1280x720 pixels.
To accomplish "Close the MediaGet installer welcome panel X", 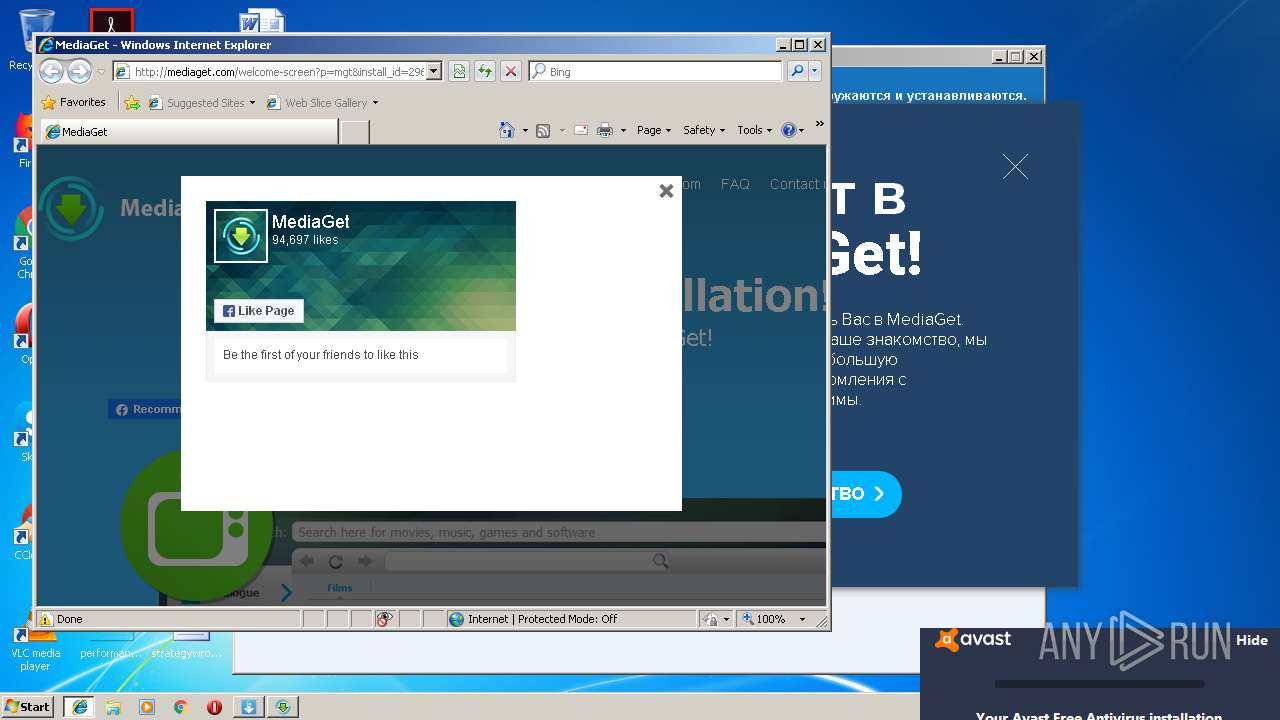I will (1015, 167).
